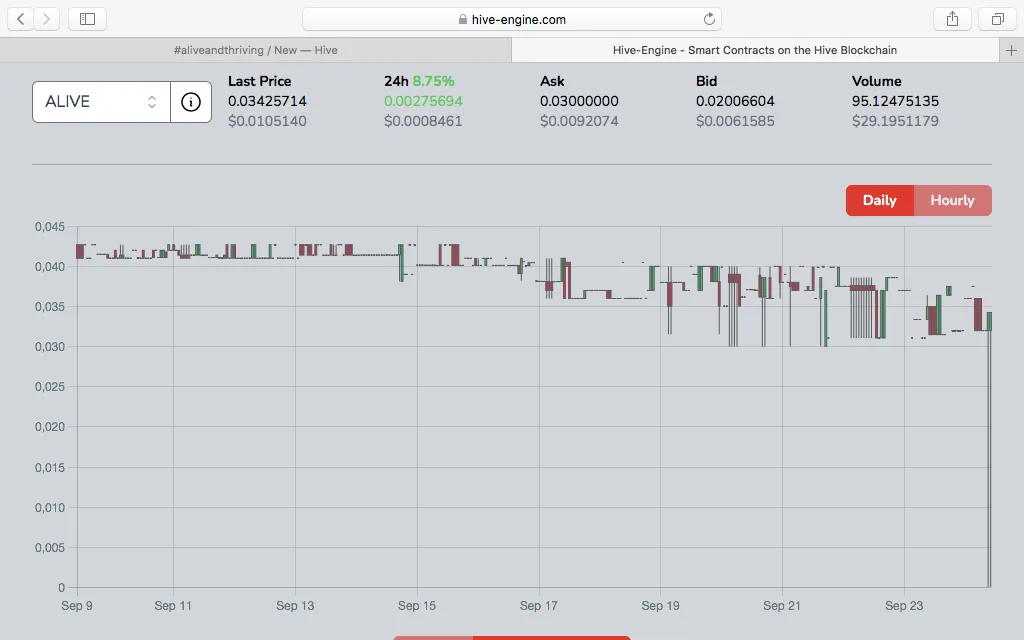Click the 24h change amount 0.00275694
The height and width of the screenshot is (640, 1024).
(423, 101)
